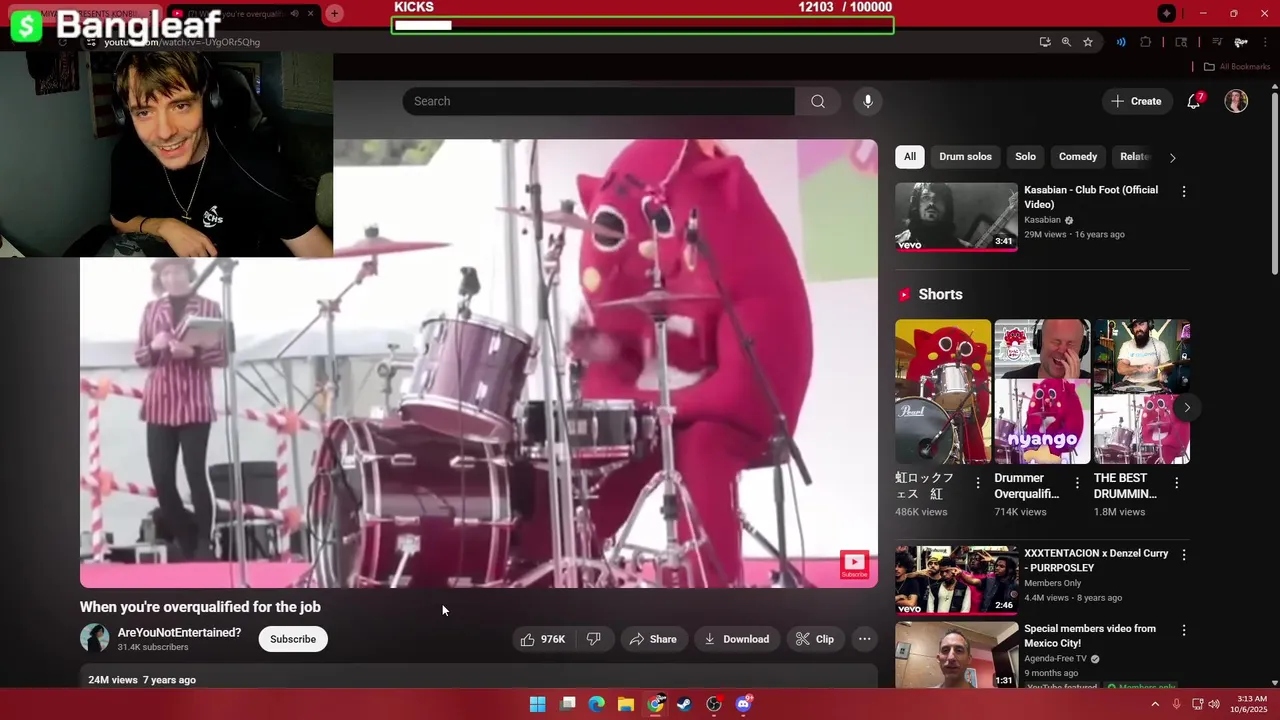Launch Microsoft Edge from taskbar
This screenshot has width=1280, height=720.
[x=596, y=704]
